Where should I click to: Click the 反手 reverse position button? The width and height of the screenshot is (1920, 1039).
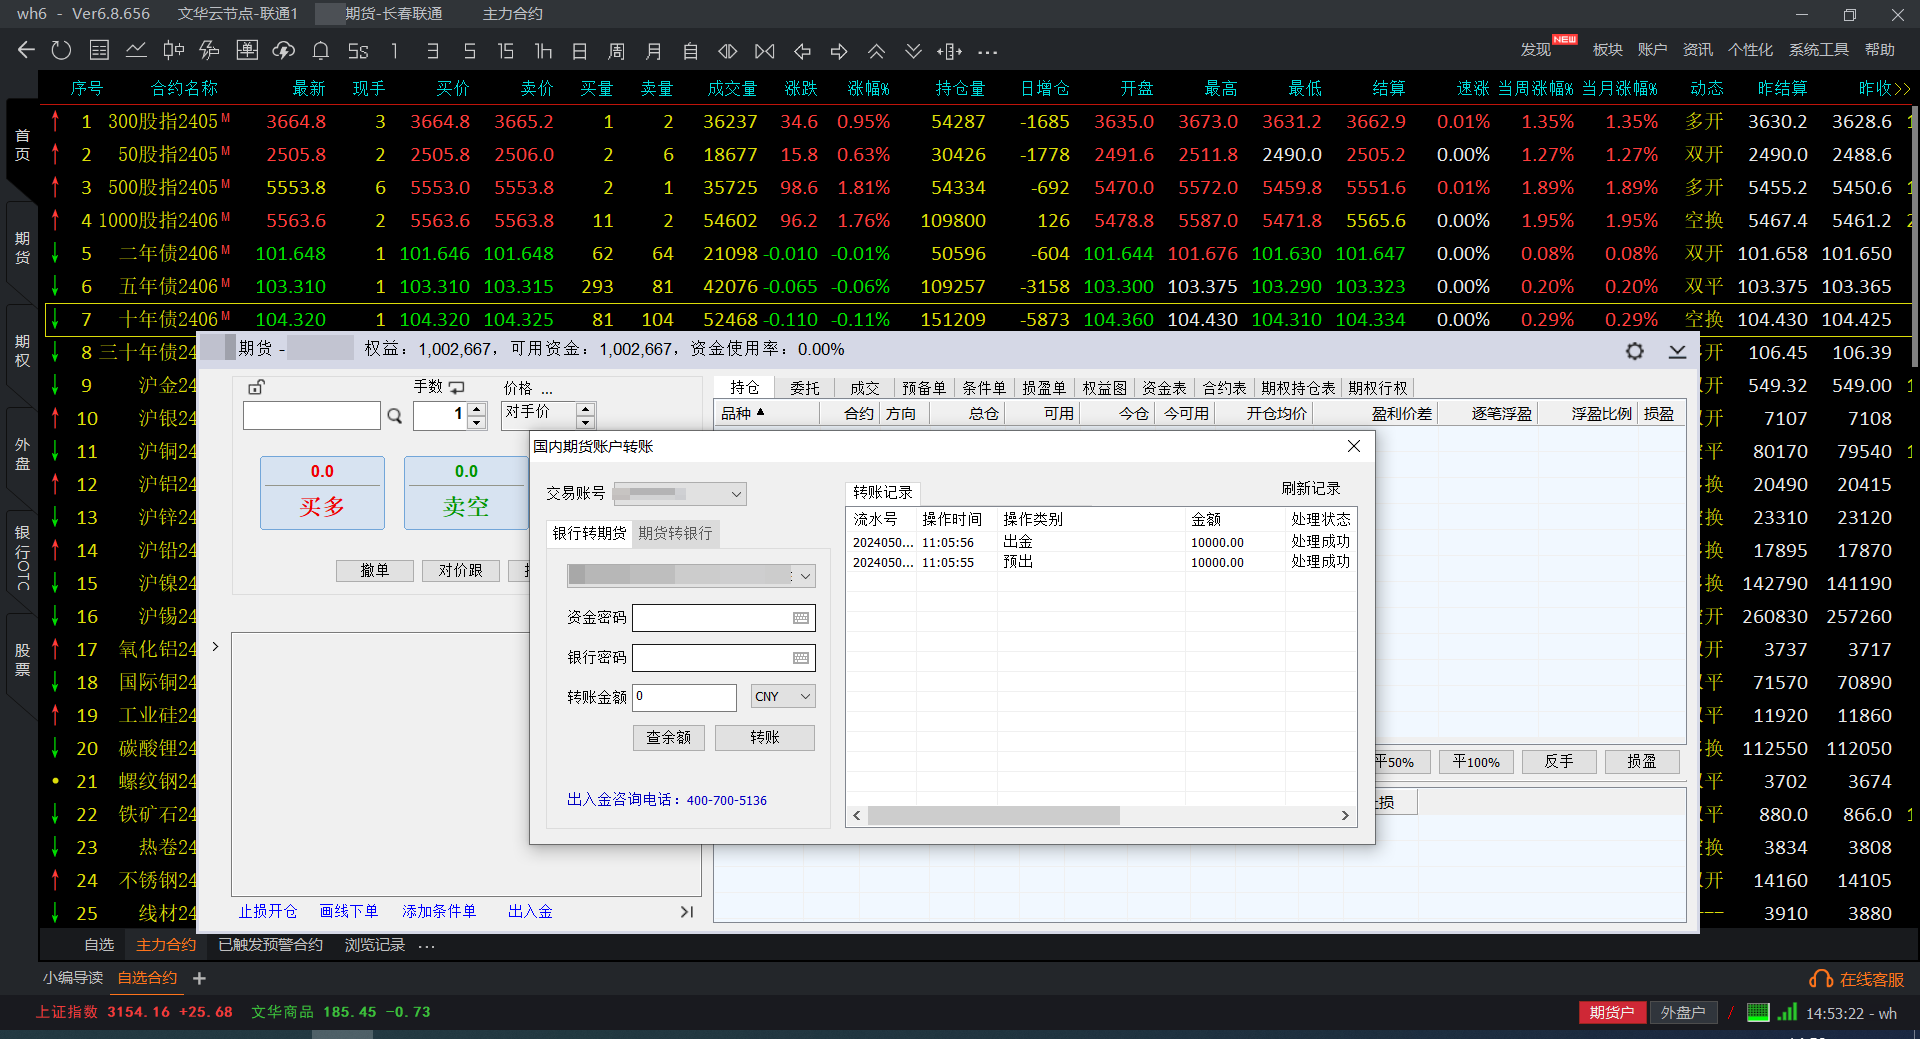[1559, 762]
